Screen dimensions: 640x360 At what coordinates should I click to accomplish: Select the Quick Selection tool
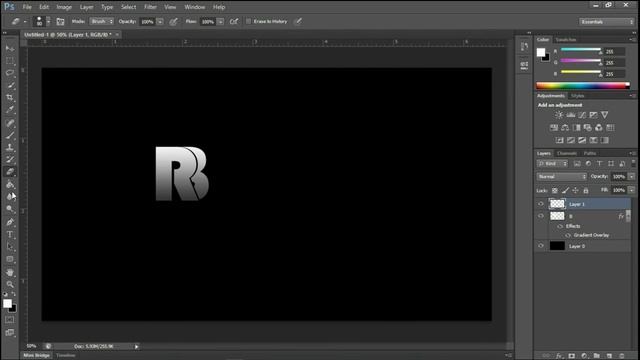(x=10, y=85)
